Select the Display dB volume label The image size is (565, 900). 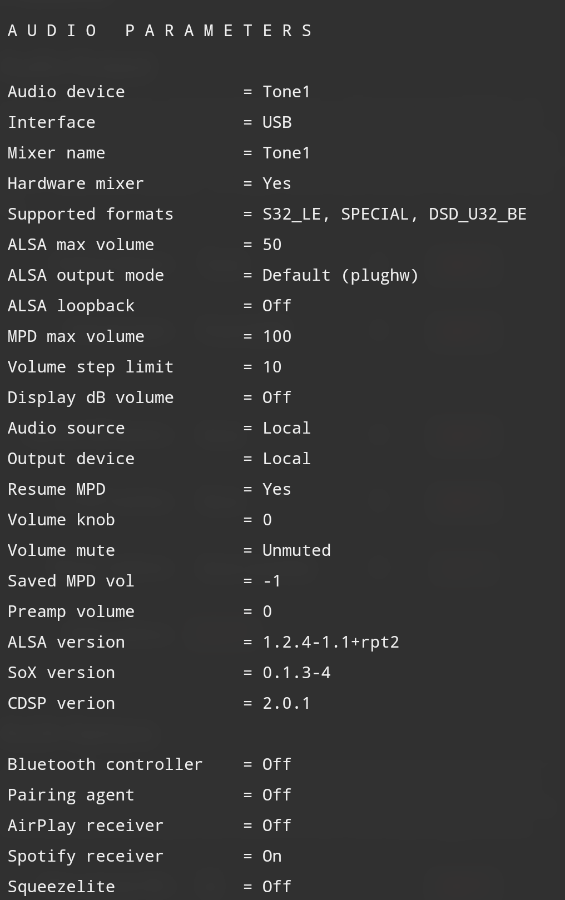point(91,397)
